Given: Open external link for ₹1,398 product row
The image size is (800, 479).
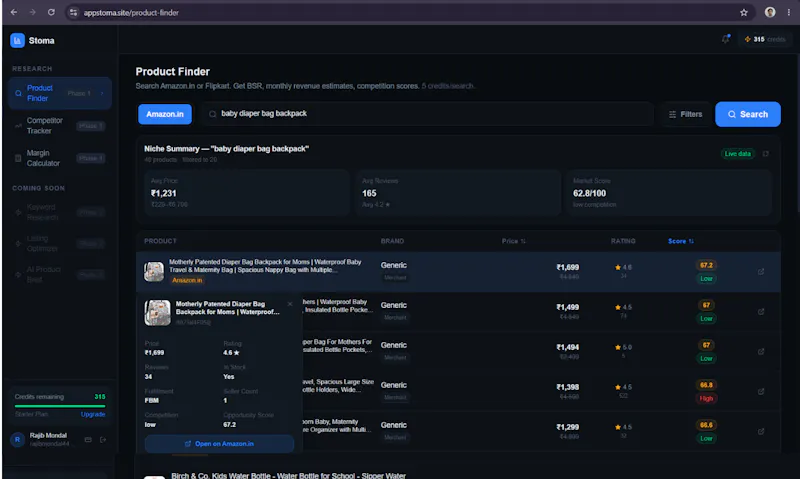Looking at the screenshot, I should point(761,392).
